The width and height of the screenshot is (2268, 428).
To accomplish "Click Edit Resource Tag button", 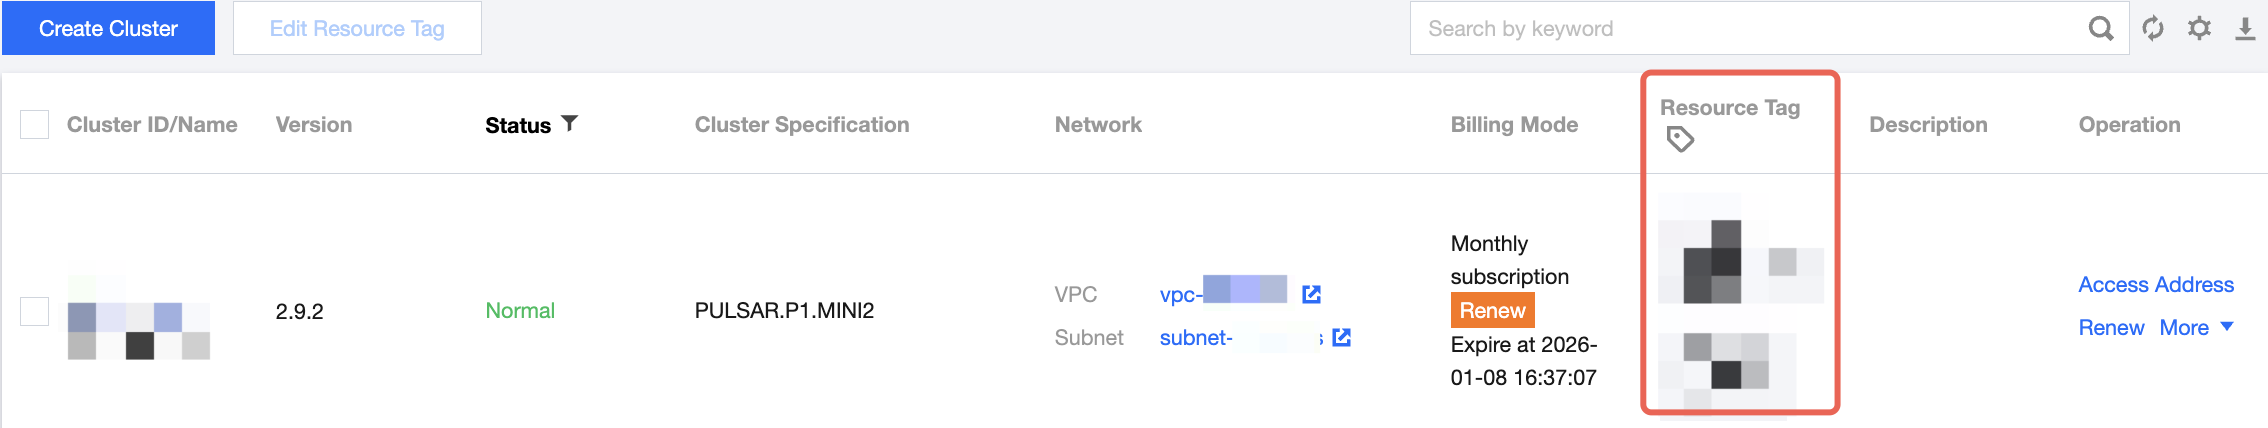I will pyautogui.click(x=357, y=28).
